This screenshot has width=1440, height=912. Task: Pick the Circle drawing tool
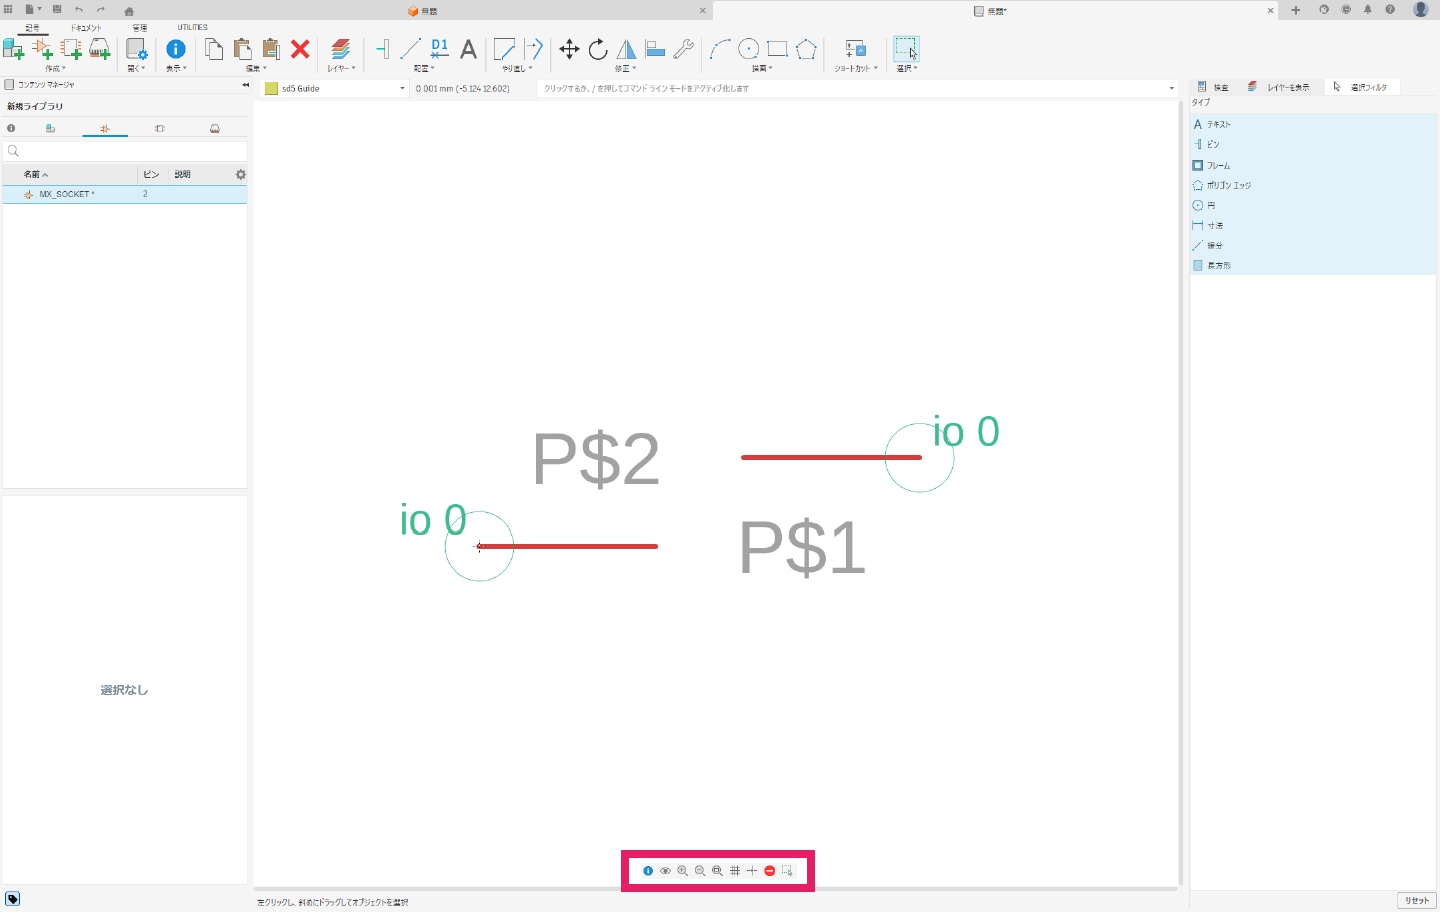point(748,49)
